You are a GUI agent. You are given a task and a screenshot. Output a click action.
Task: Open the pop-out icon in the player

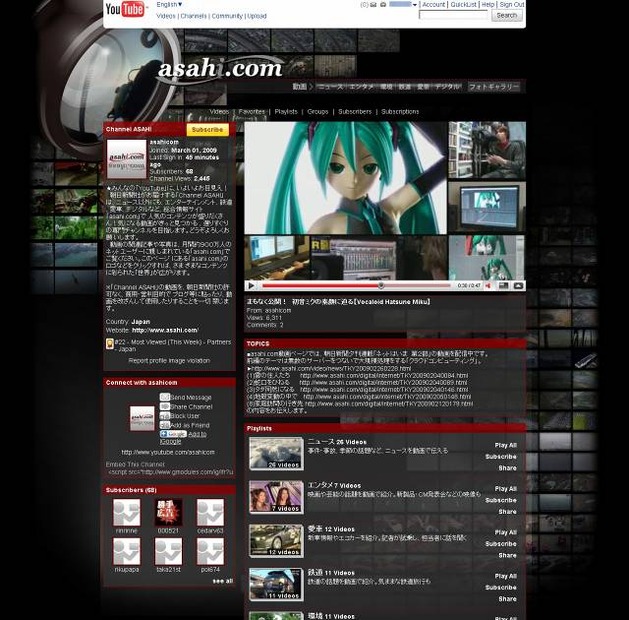pyautogui.click(x=518, y=286)
